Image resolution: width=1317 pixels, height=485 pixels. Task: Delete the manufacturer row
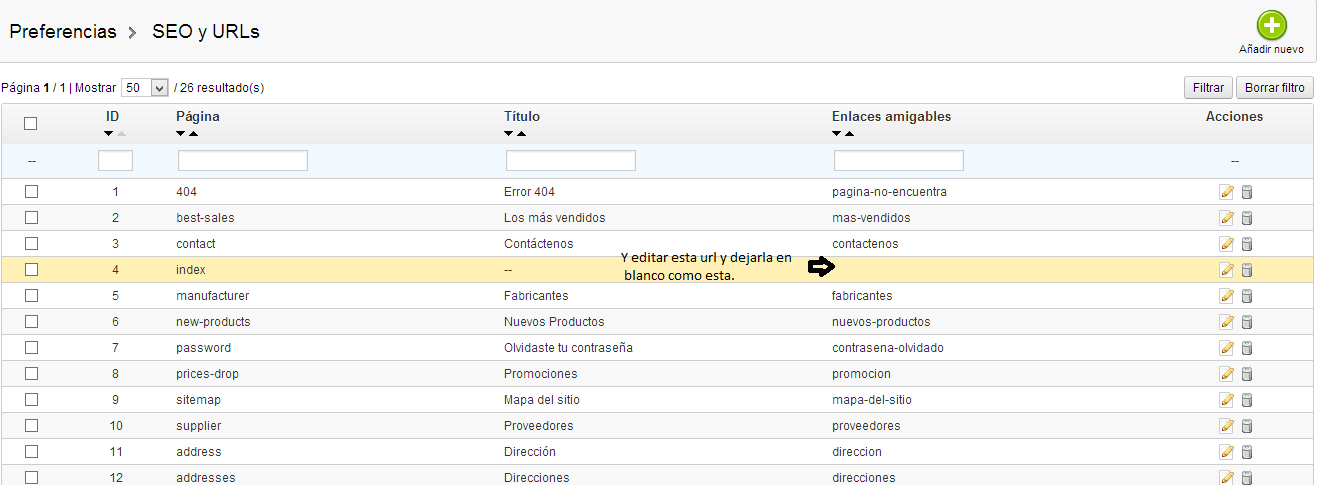[1247, 296]
